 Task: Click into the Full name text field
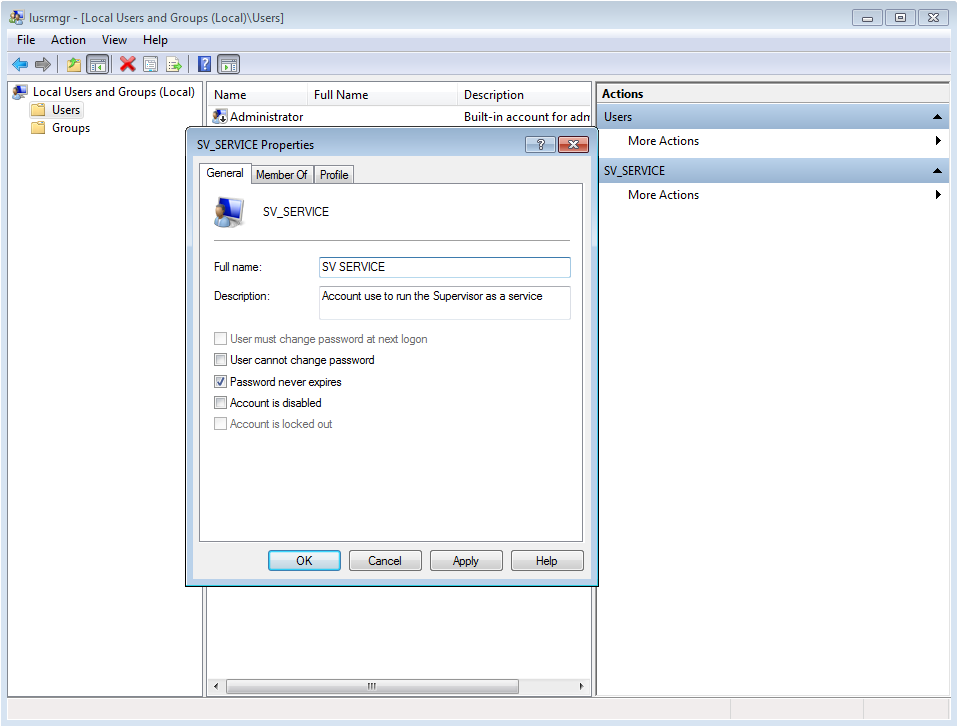point(444,267)
